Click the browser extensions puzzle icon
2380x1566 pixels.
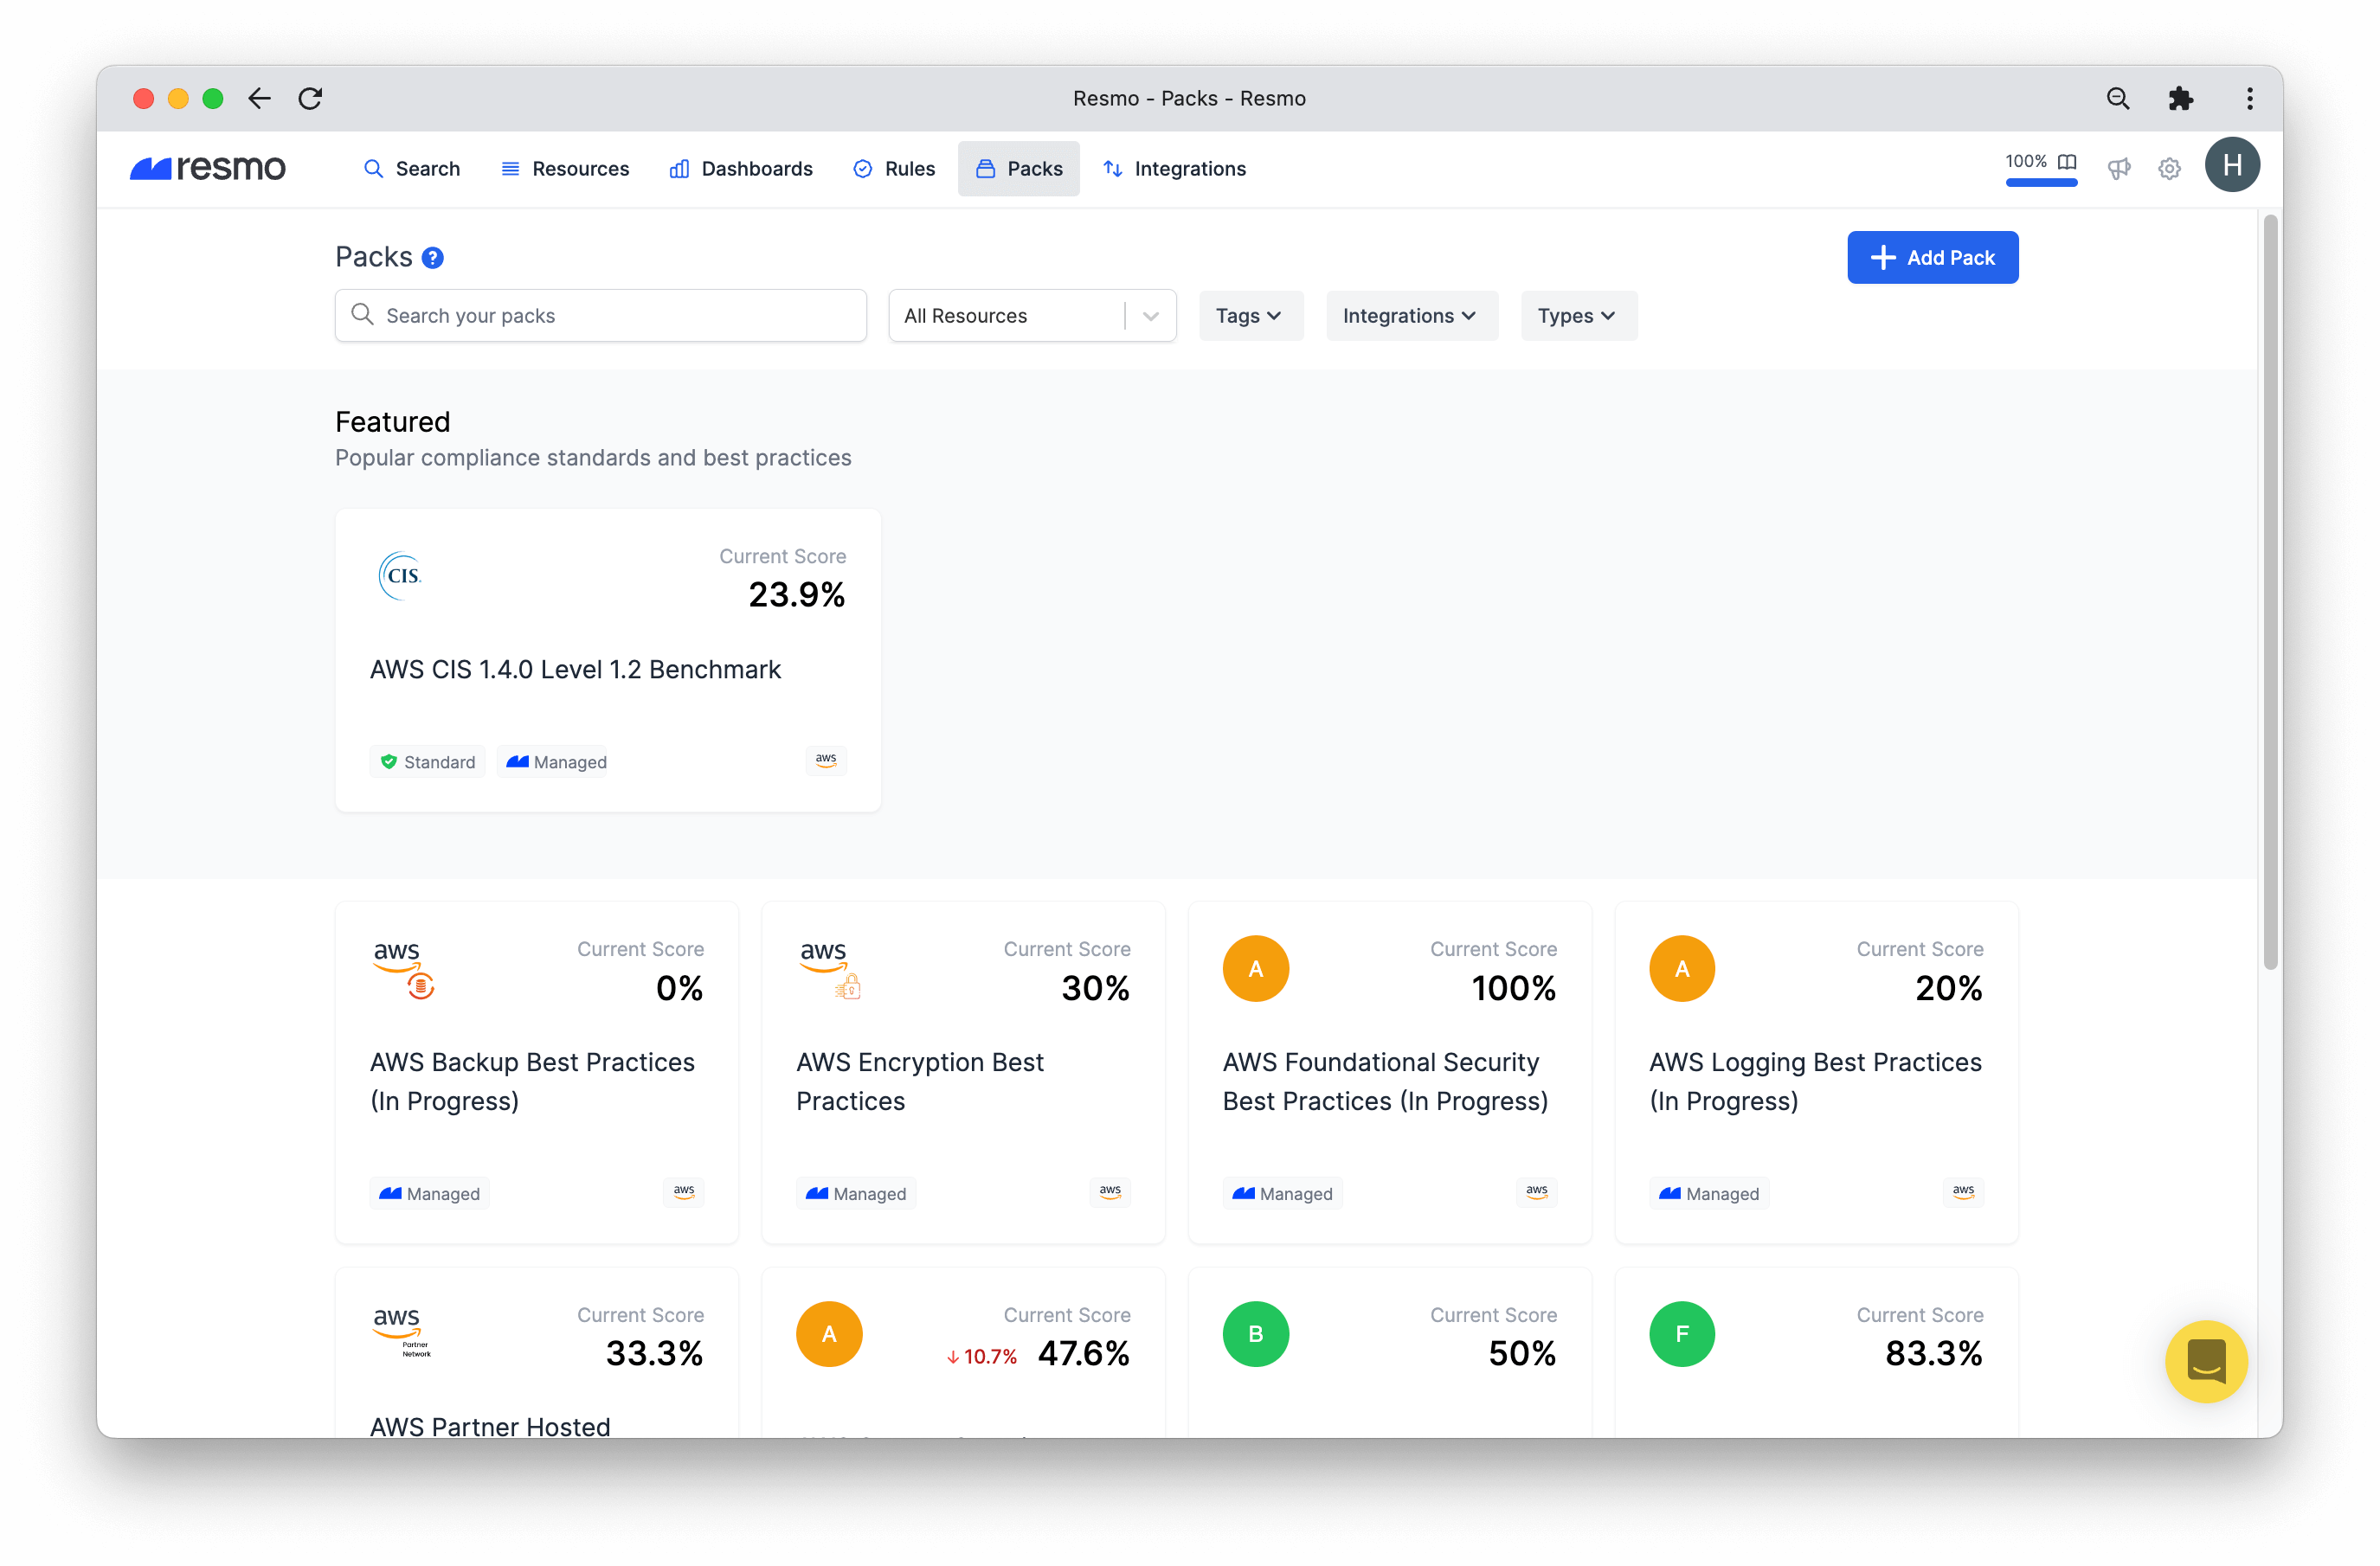tap(2180, 98)
